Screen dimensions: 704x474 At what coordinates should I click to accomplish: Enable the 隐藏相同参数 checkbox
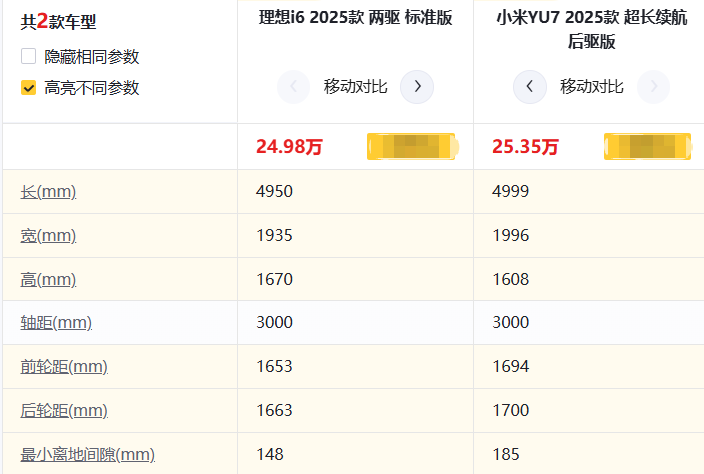pos(29,57)
